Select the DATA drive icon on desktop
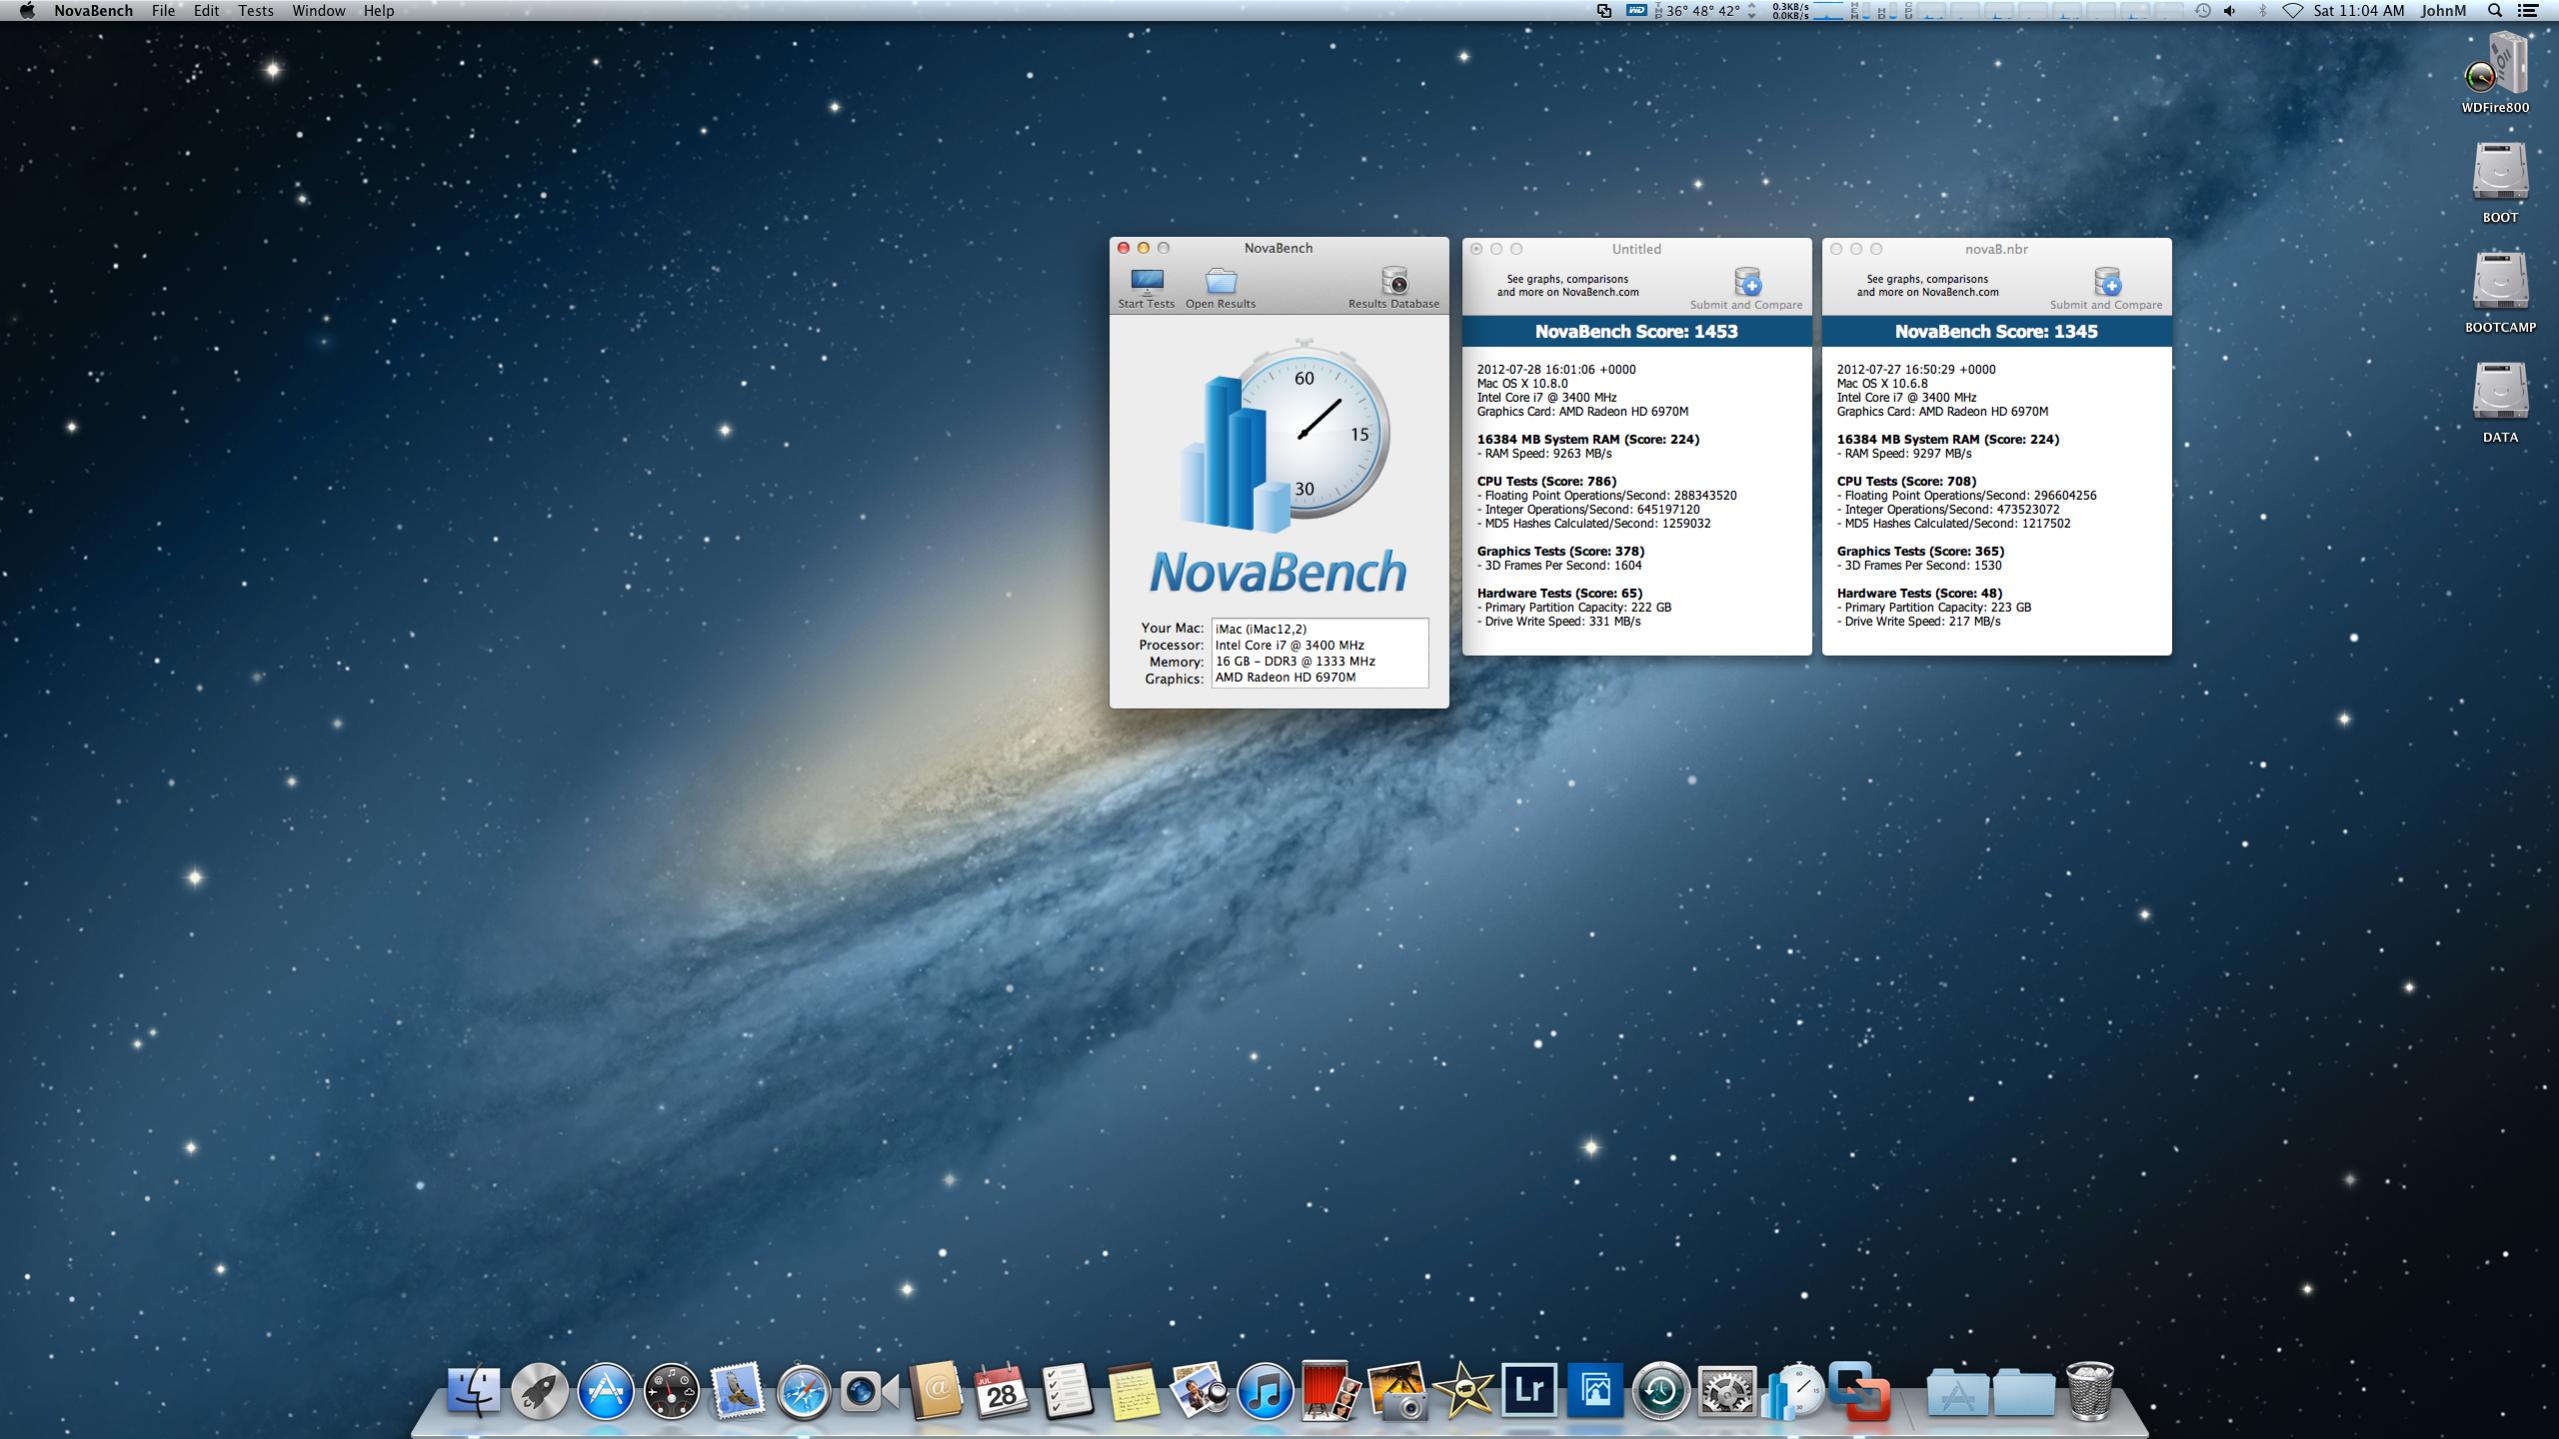 click(x=2499, y=402)
